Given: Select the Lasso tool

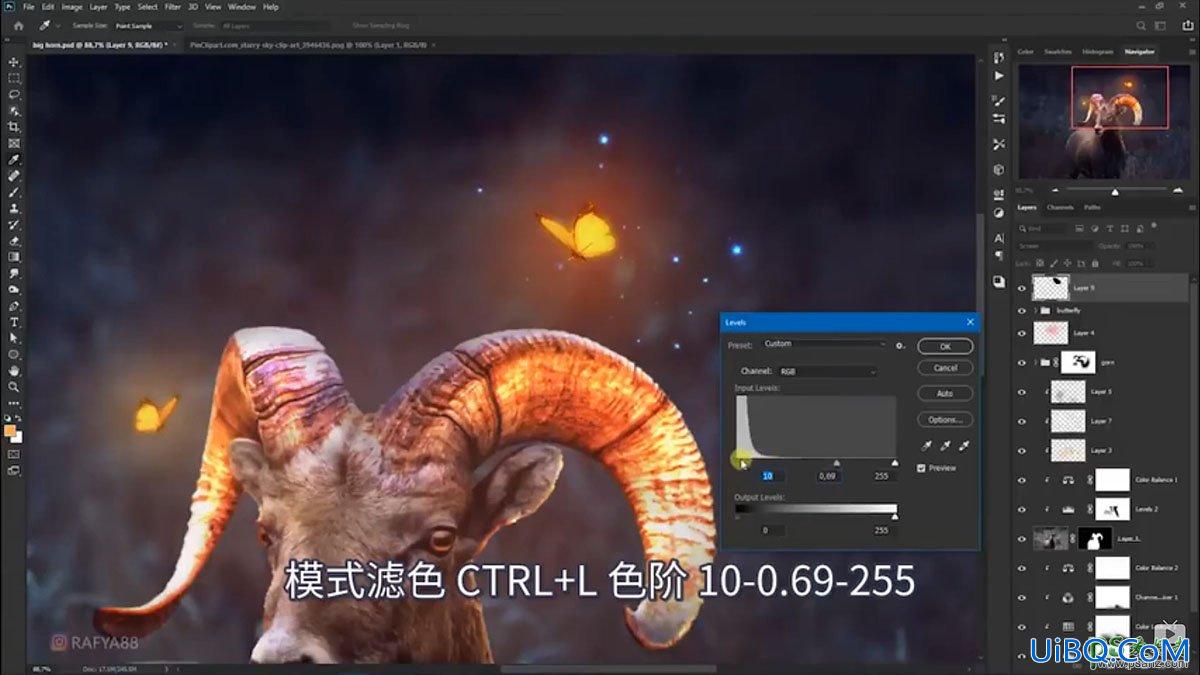Looking at the screenshot, I should coord(14,94).
